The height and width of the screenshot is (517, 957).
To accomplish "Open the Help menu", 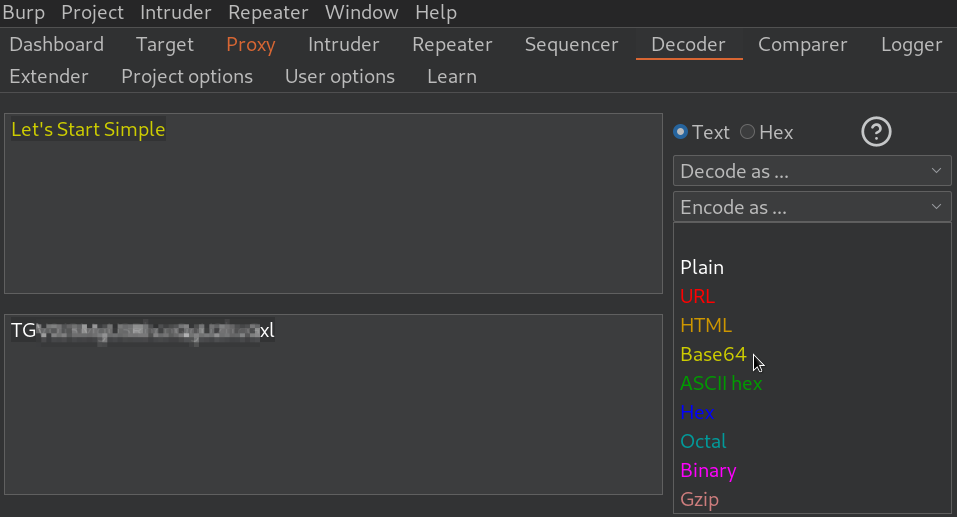I will point(436,12).
